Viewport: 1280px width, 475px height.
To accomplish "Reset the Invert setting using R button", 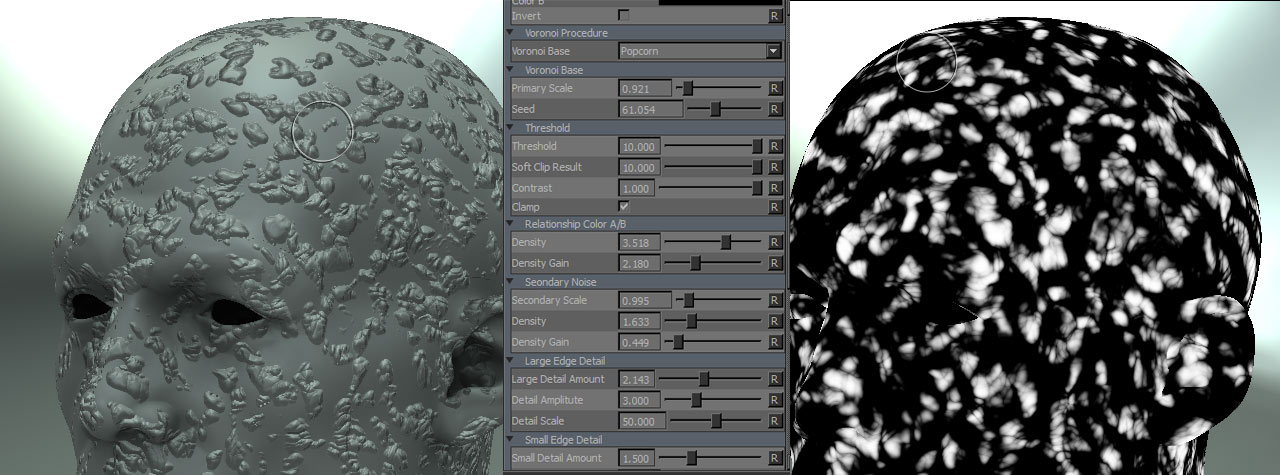I will click(x=774, y=15).
